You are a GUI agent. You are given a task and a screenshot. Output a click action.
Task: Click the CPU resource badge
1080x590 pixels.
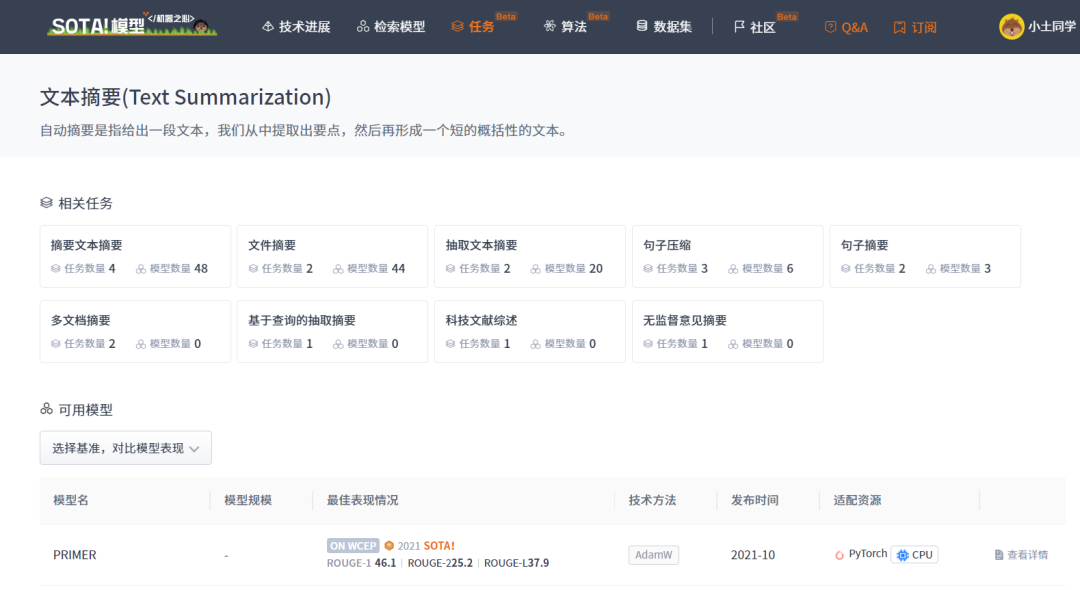[913, 555]
